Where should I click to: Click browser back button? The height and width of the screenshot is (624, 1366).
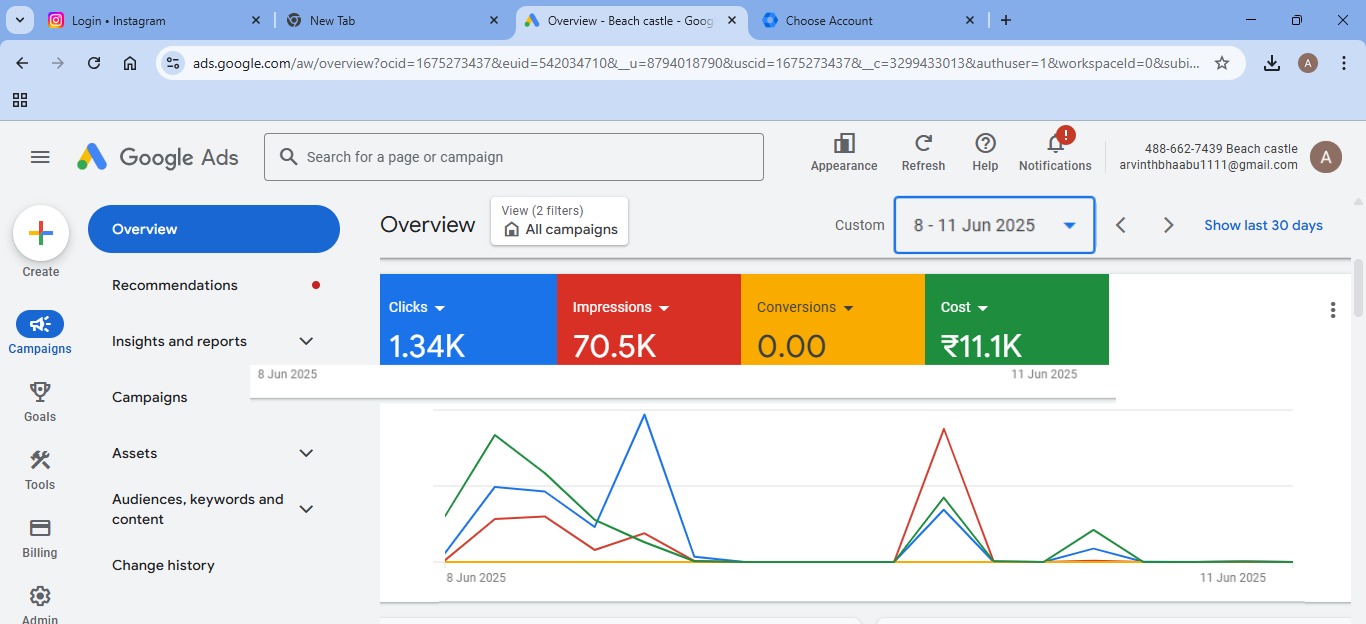point(22,63)
